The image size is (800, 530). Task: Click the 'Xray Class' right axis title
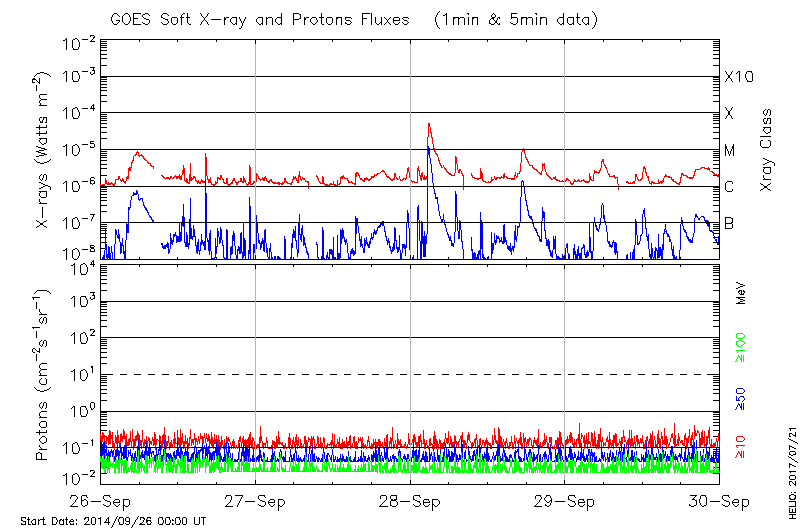click(x=767, y=150)
